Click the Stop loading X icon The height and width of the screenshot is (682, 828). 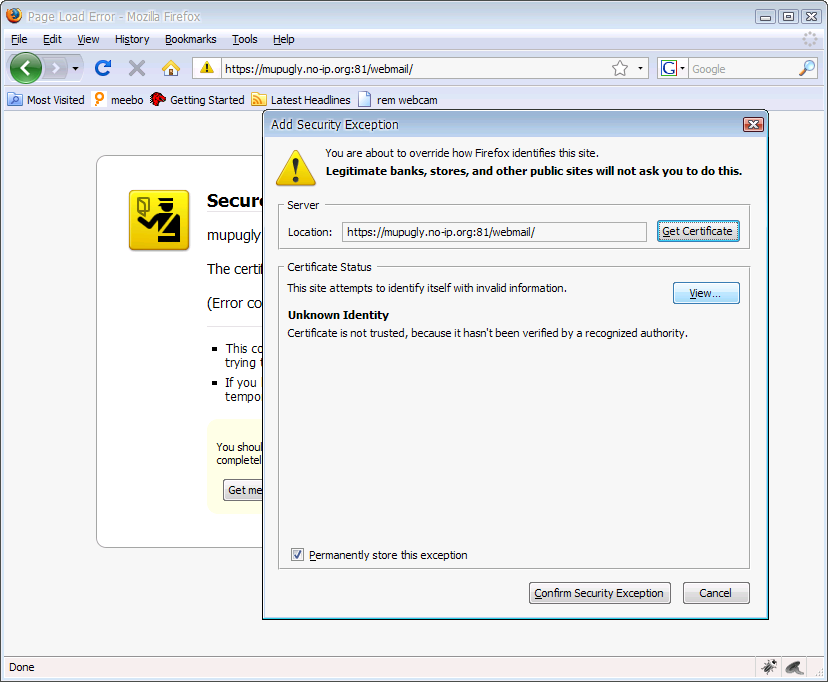[x=137, y=68]
